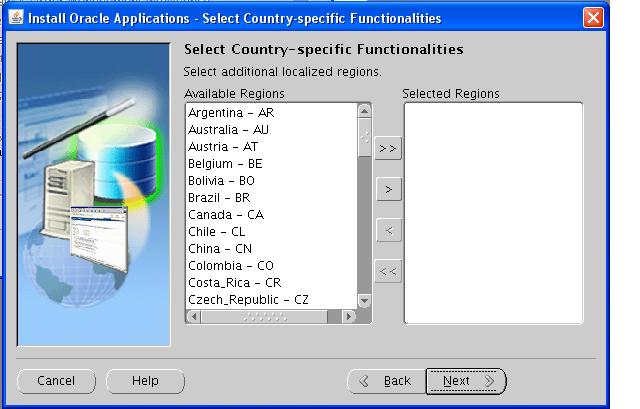The width and height of the screenshot is (640, 409).
Task: Click the remove all regions (<<) button
Action: click(388, 271)
